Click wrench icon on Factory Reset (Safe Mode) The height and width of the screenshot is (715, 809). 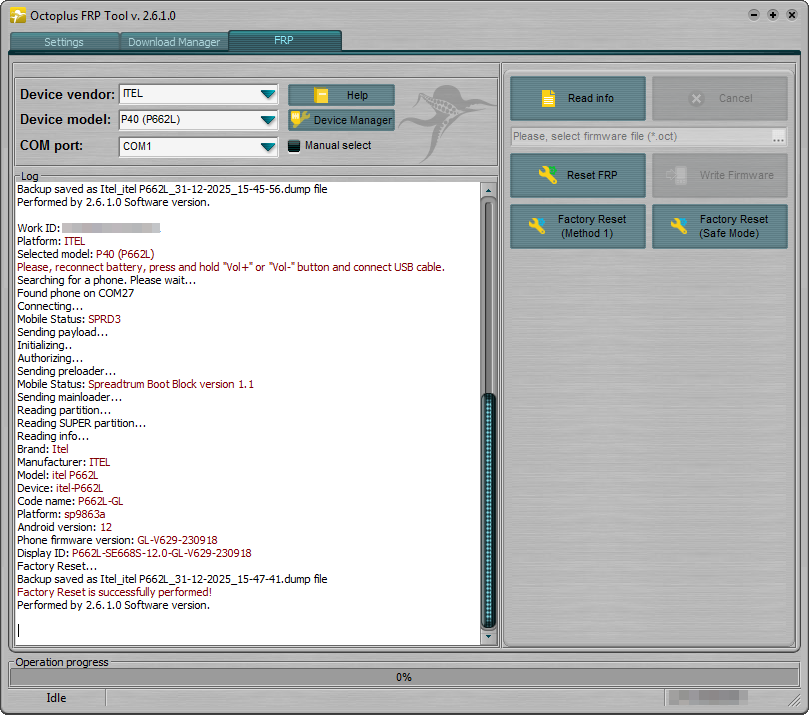(x=678, y=226)
